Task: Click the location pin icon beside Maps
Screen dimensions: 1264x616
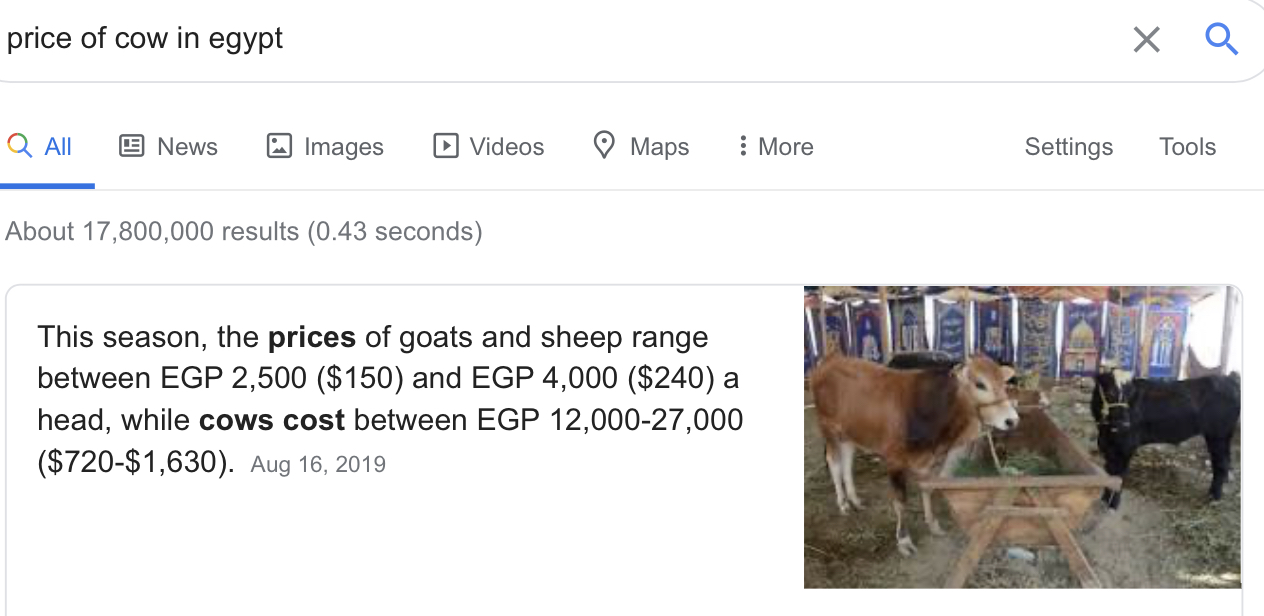Action: [x=604, y=145]
